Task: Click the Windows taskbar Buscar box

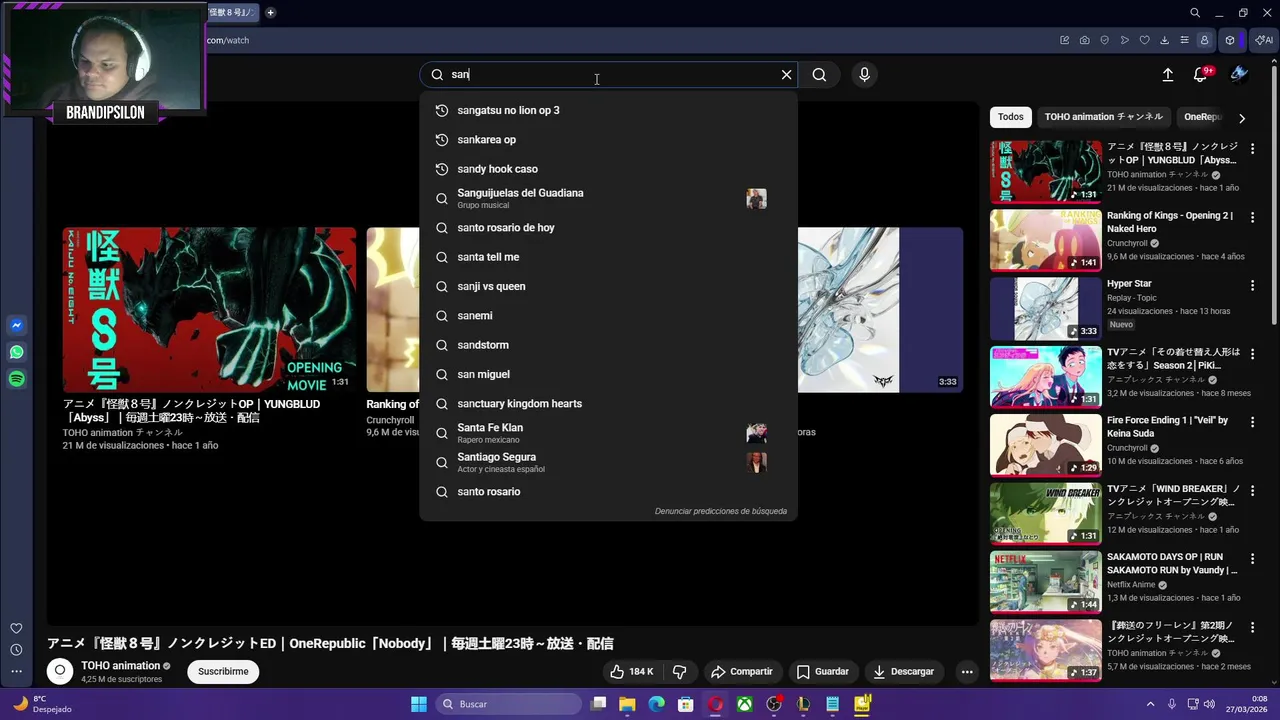Action: coord(507,704)
